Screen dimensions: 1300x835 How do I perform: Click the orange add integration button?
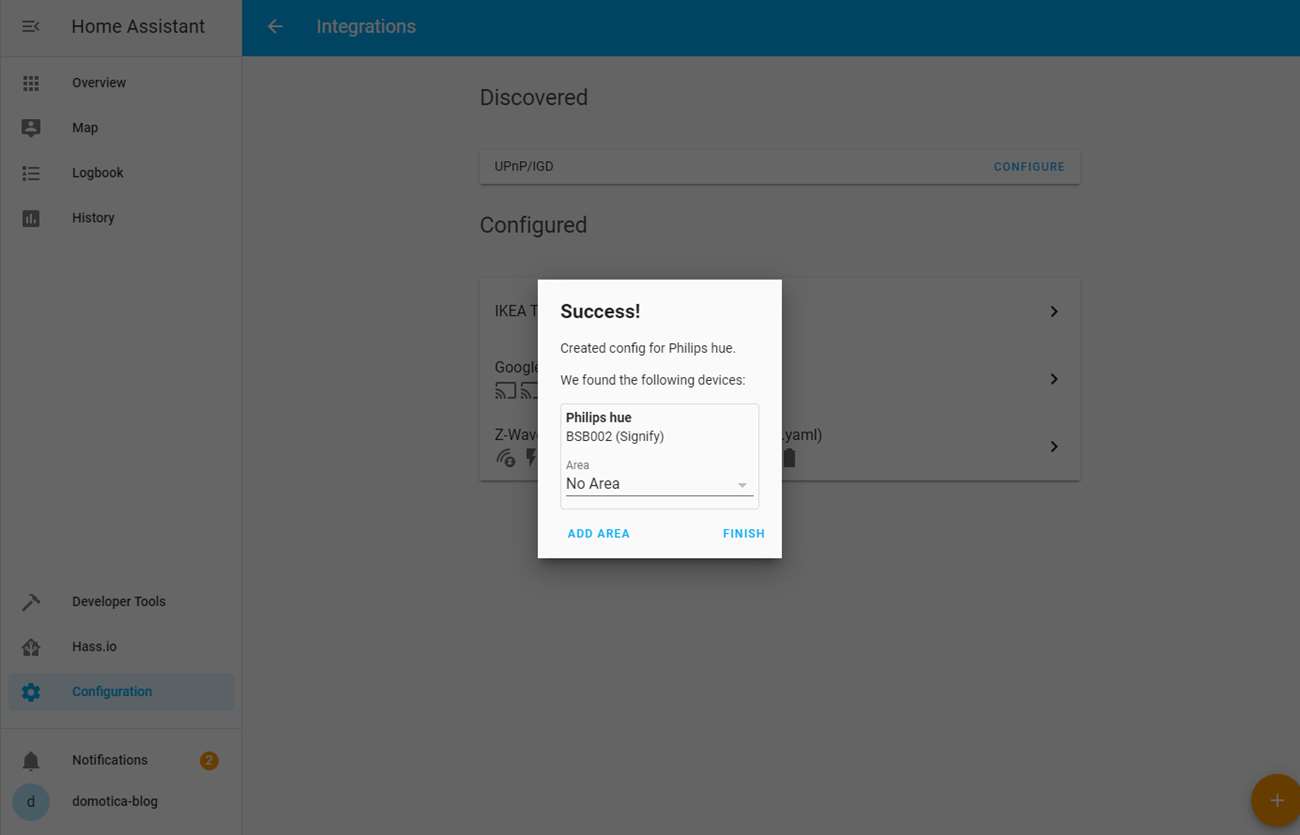pyautogui.click(x=1275, y=800)
